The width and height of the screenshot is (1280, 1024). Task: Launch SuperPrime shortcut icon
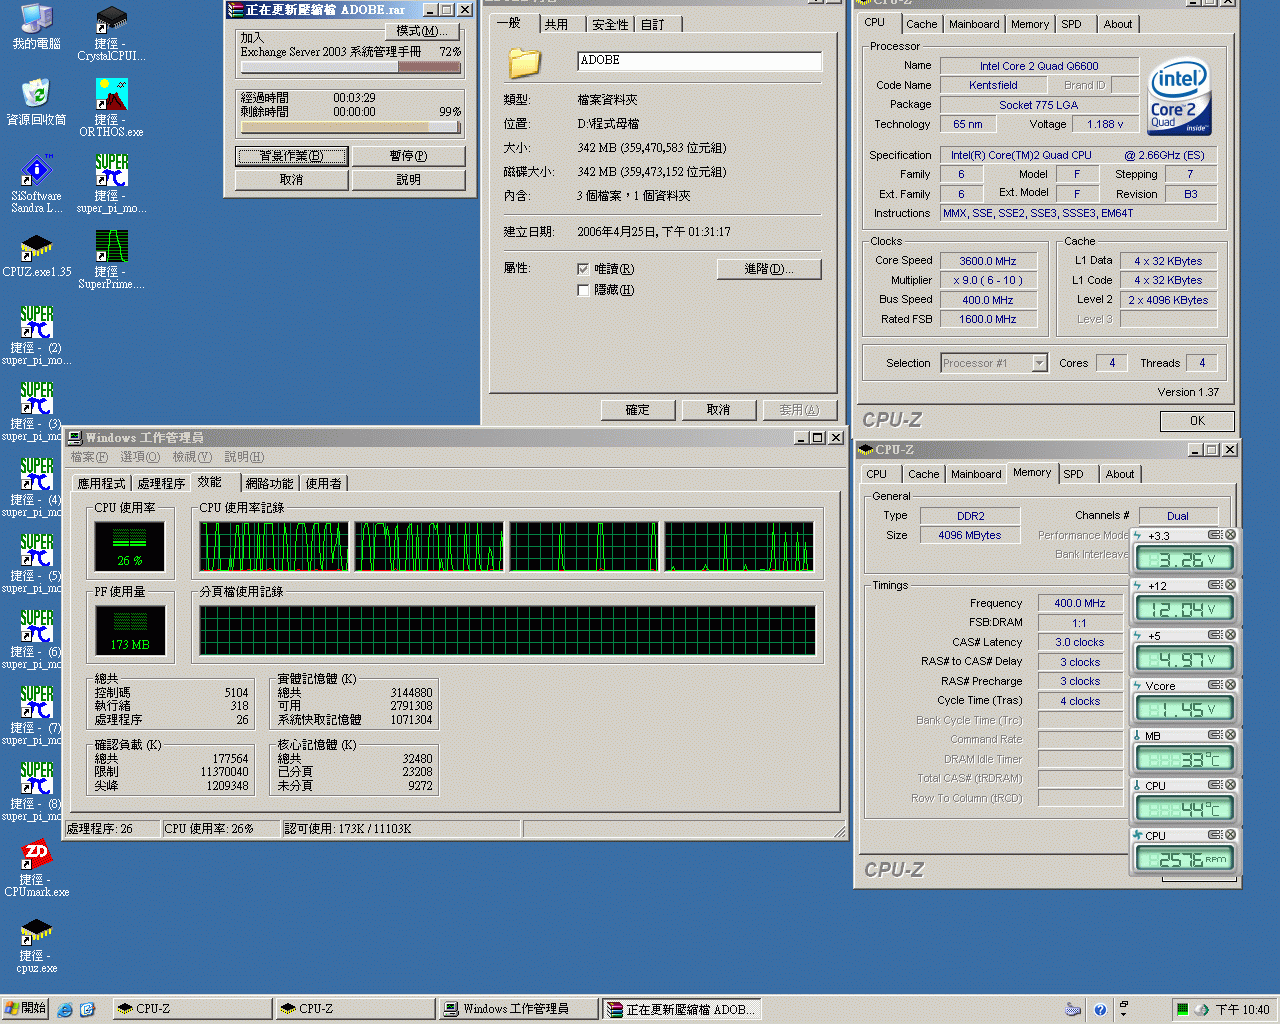[x=112, y=260]
